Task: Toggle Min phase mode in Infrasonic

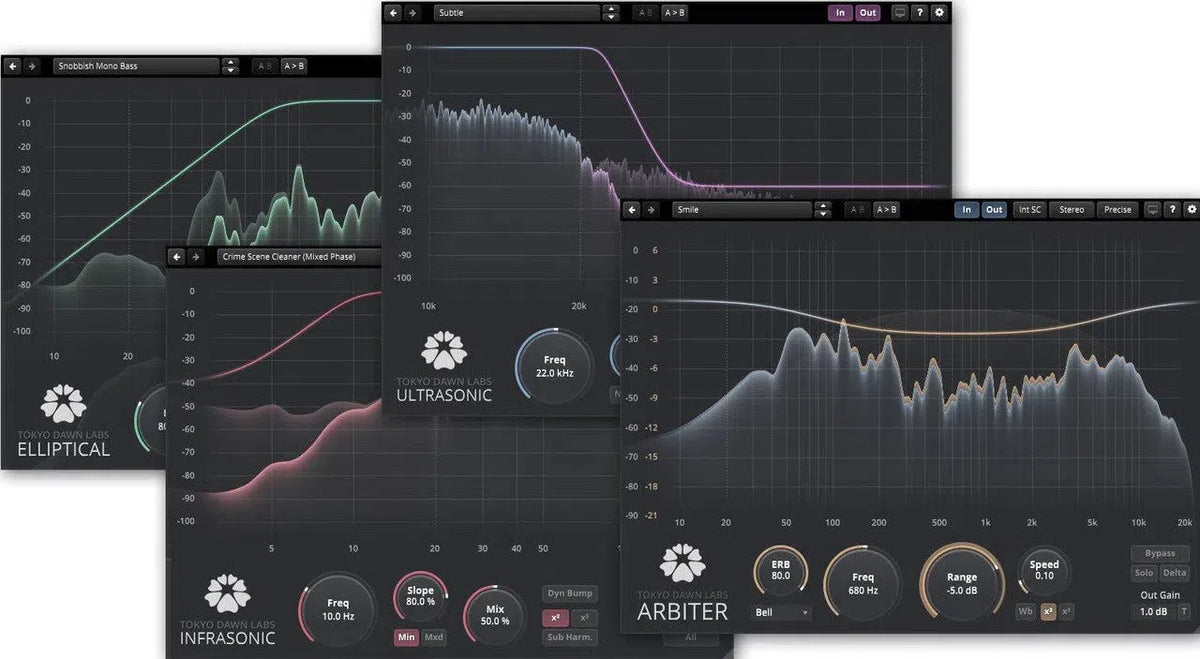Action: point(406,637)
